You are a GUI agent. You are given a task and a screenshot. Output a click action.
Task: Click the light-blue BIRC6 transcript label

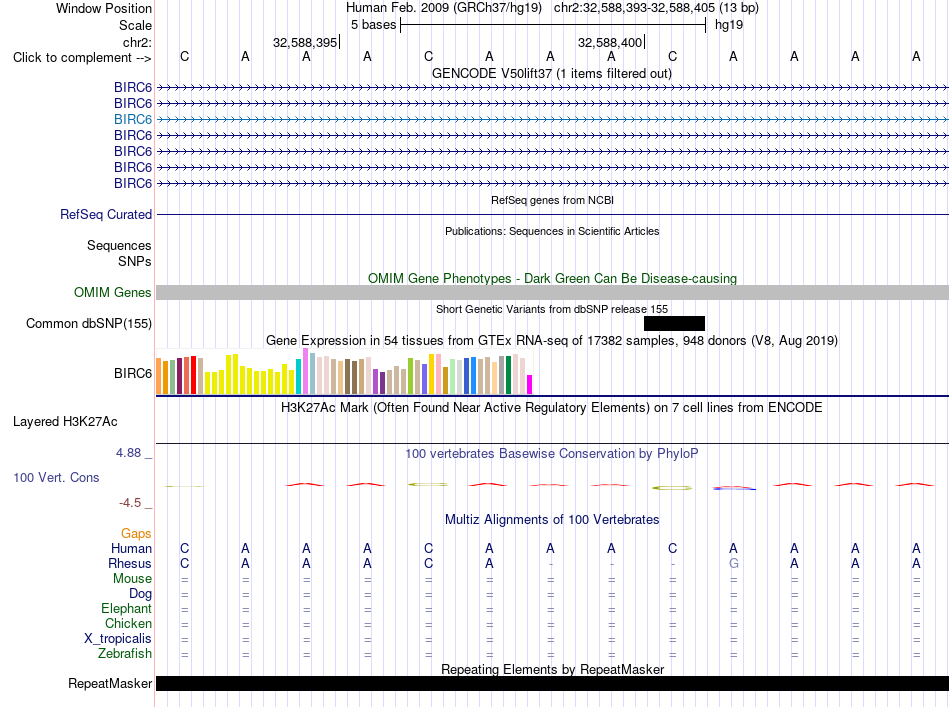(x=133, y=119)
